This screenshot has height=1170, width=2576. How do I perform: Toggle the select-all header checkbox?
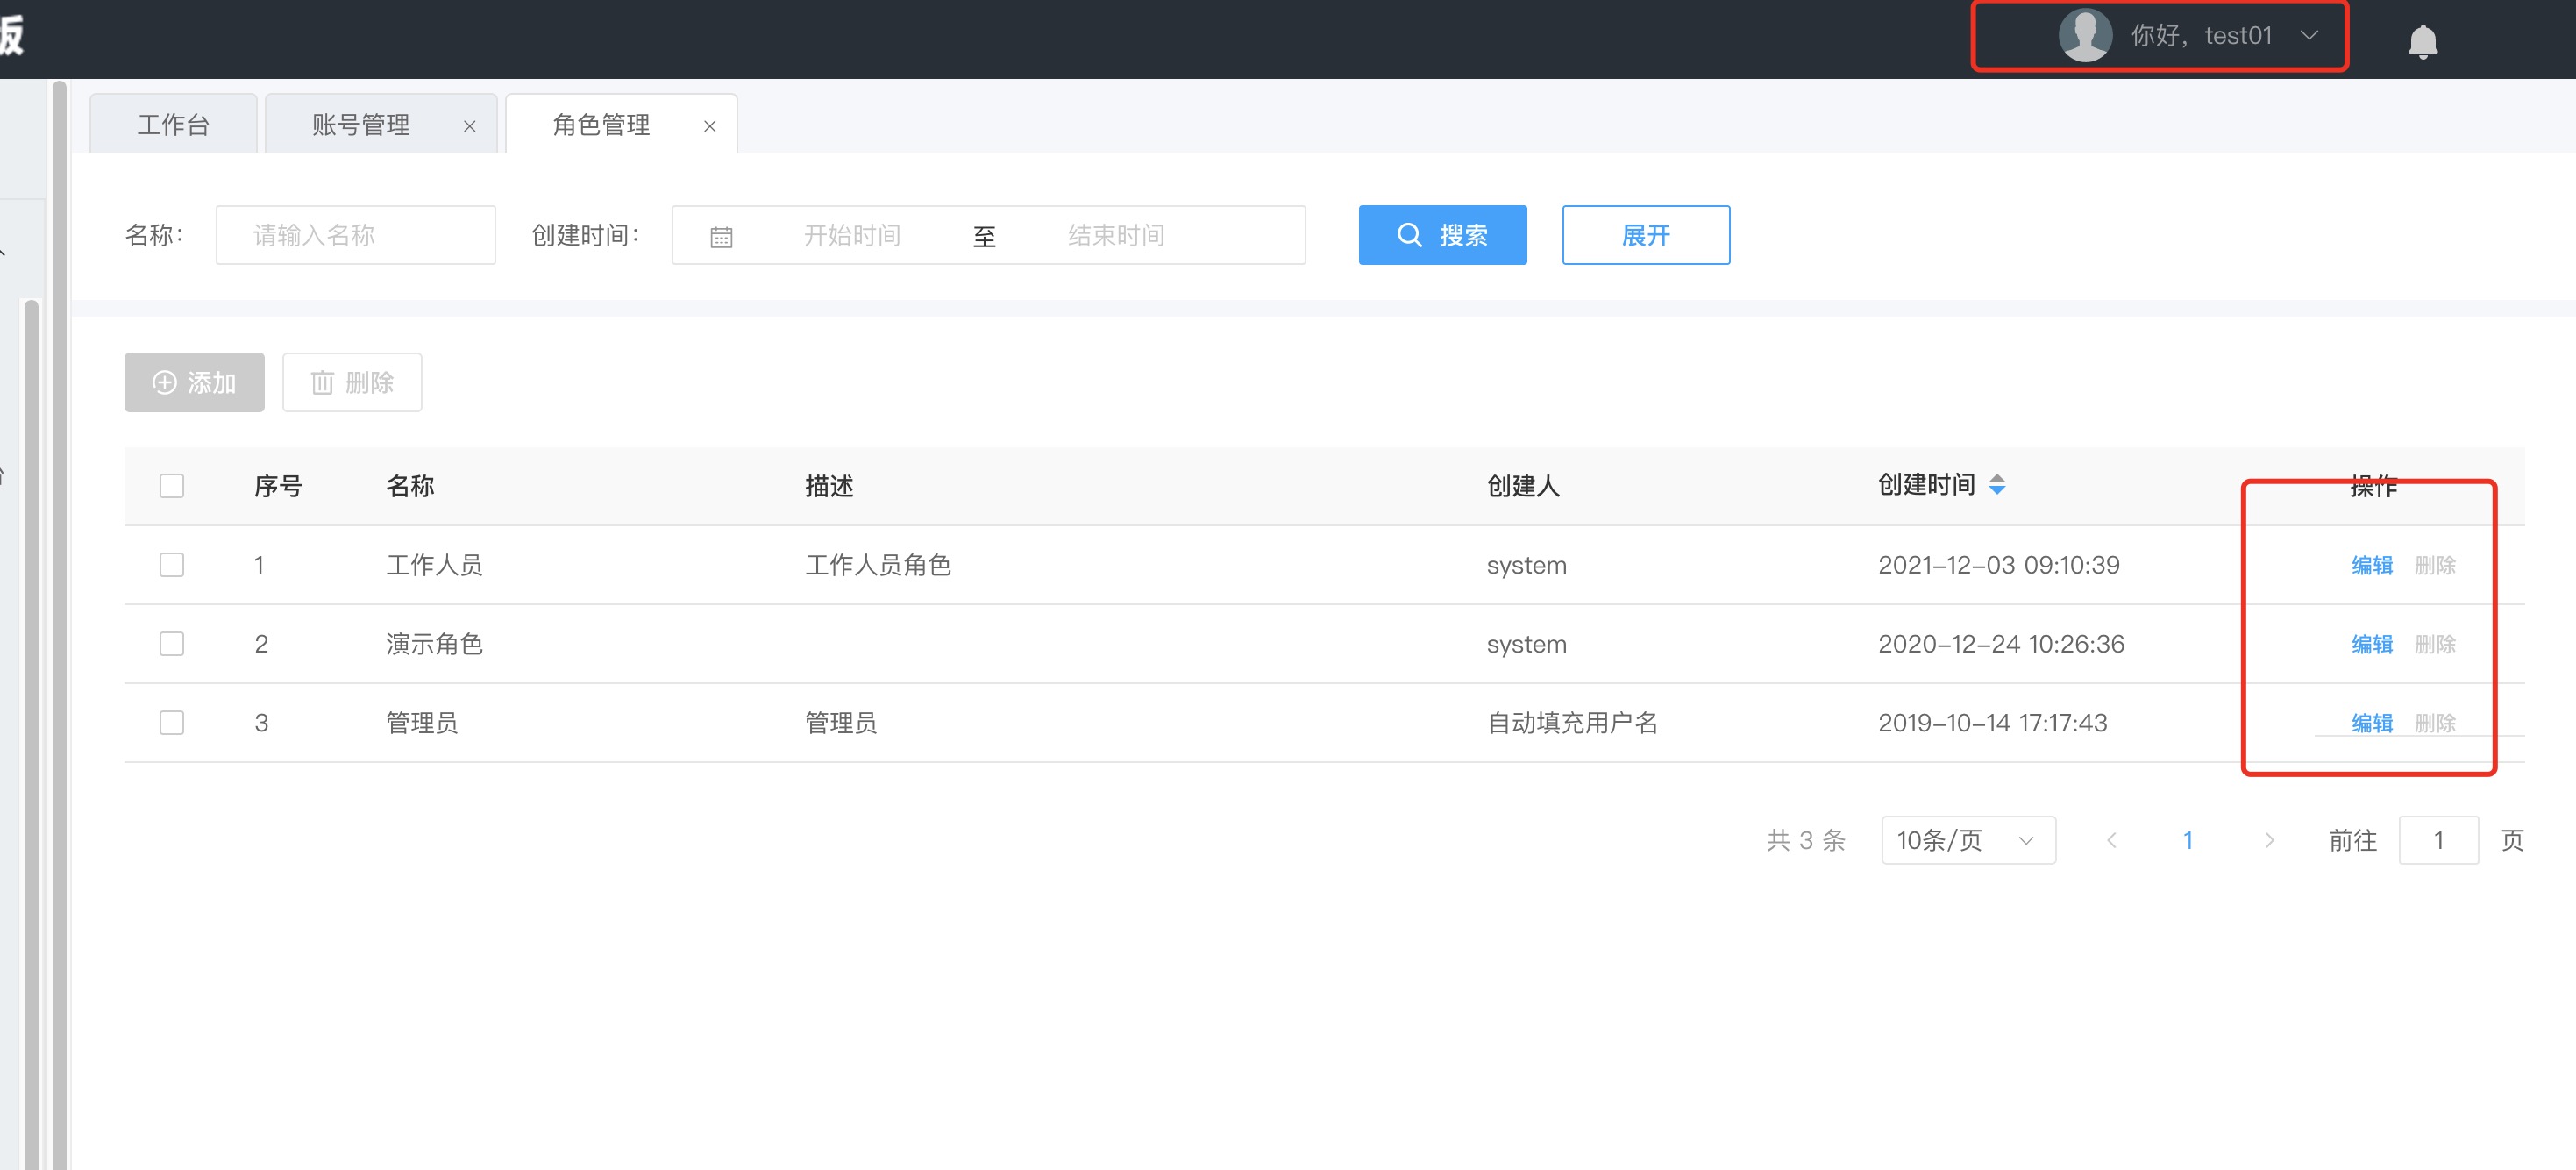point(172,486)
